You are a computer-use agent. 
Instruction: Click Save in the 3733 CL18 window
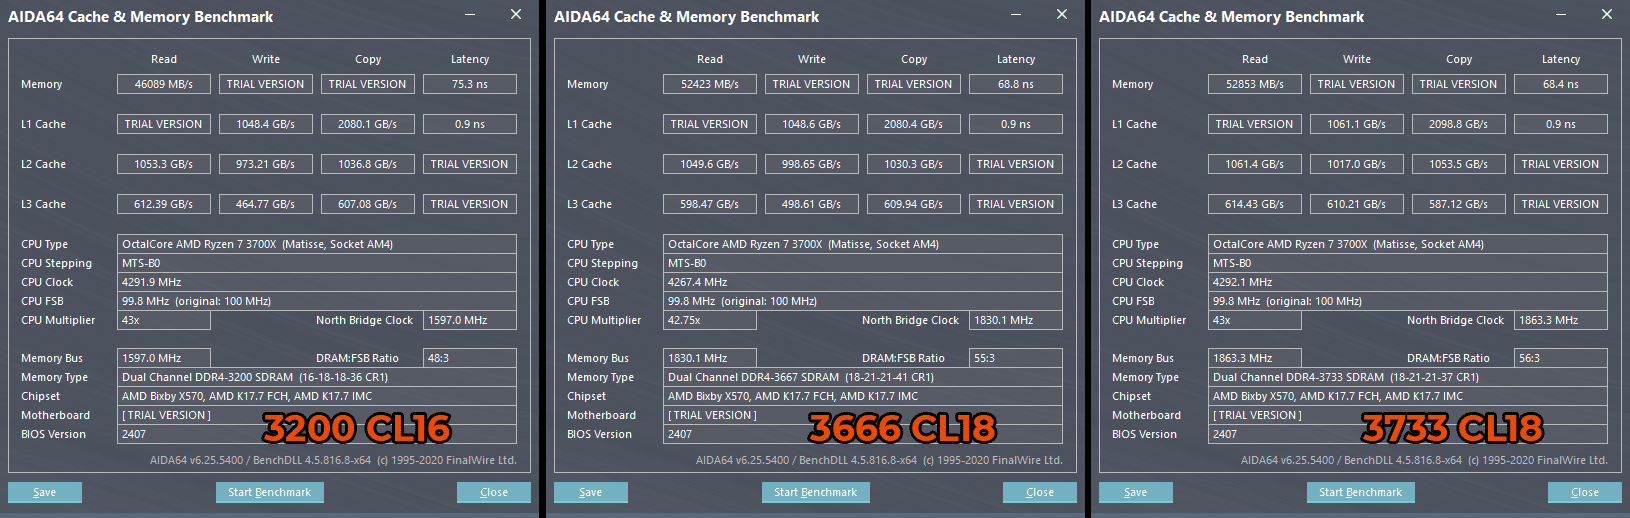[x=1136, y=492]
